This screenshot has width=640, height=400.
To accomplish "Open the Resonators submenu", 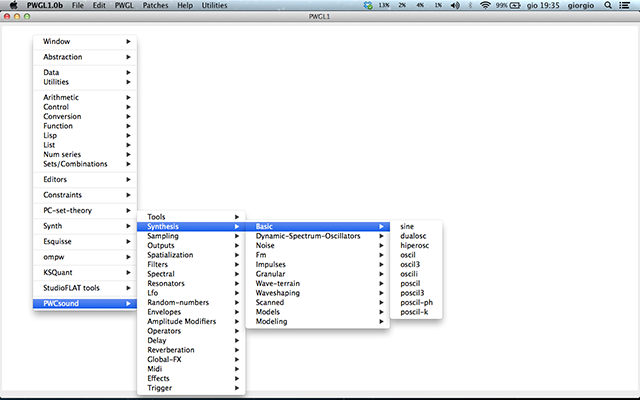I will pos(191,283).
